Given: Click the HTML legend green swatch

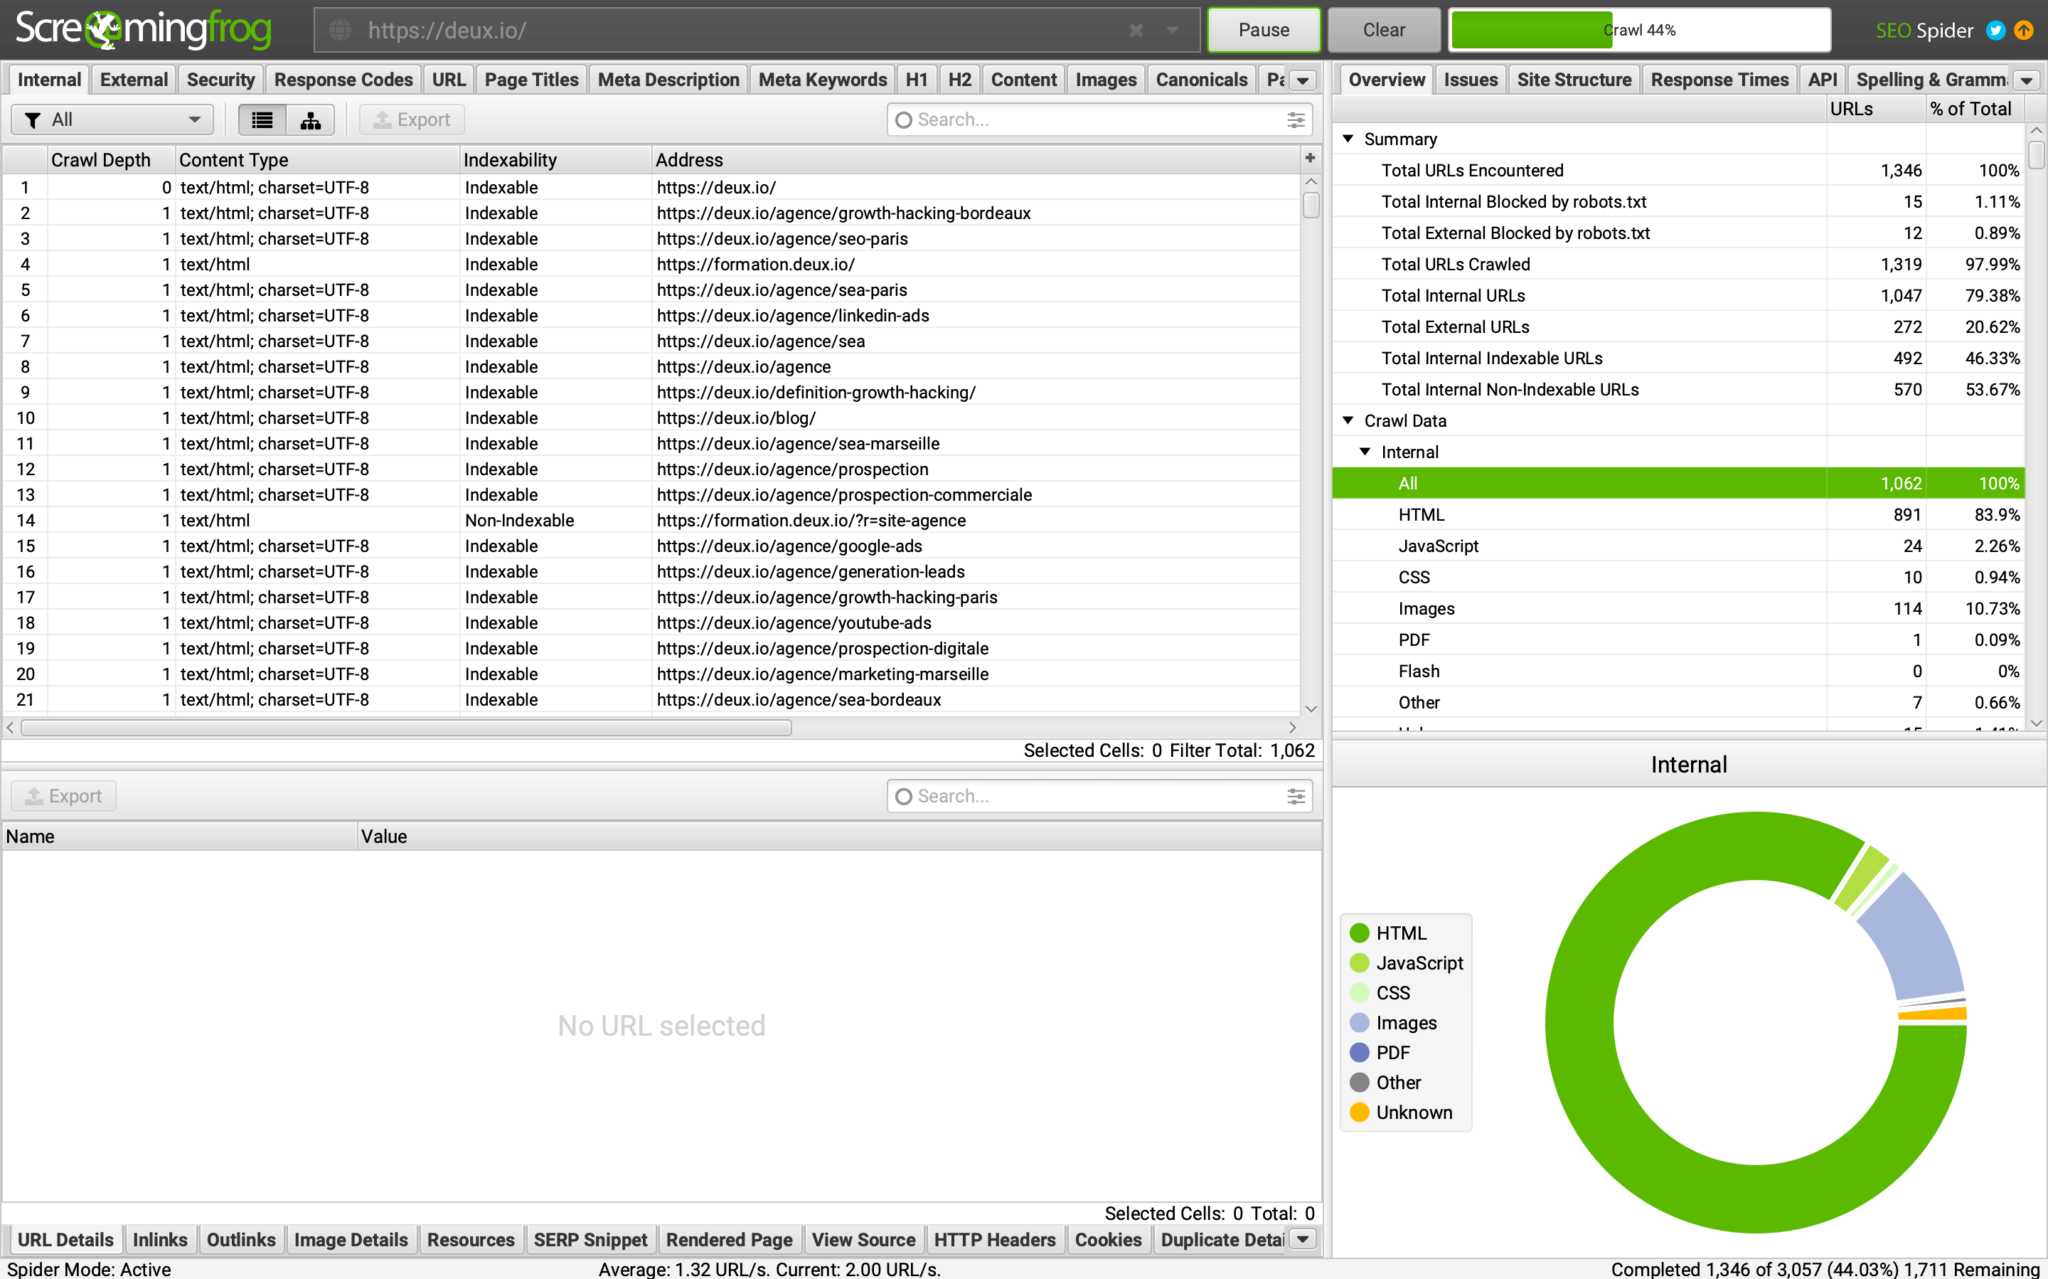Looking at the screenshot, I should (1359, 933).
